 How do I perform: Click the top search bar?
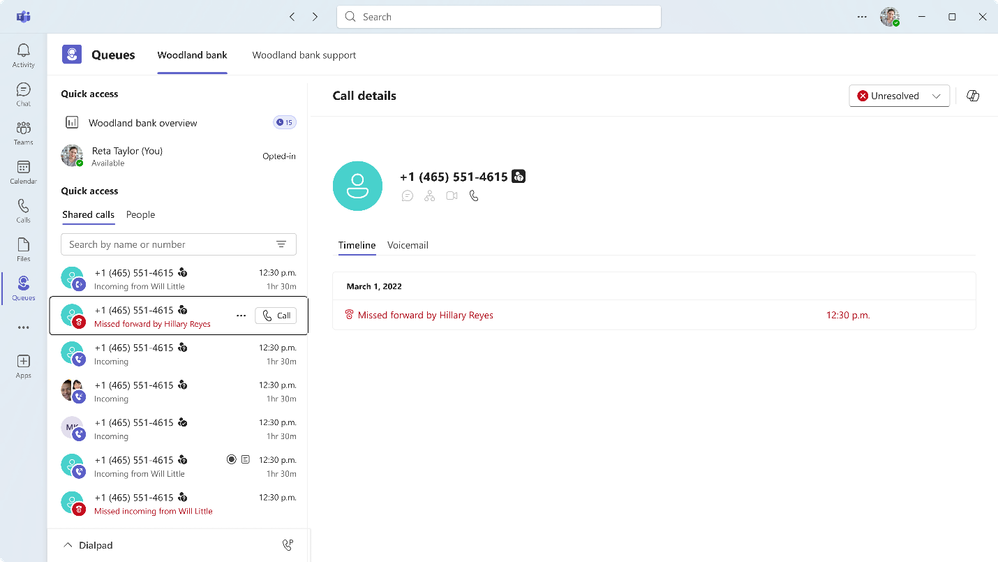point(498,17)
